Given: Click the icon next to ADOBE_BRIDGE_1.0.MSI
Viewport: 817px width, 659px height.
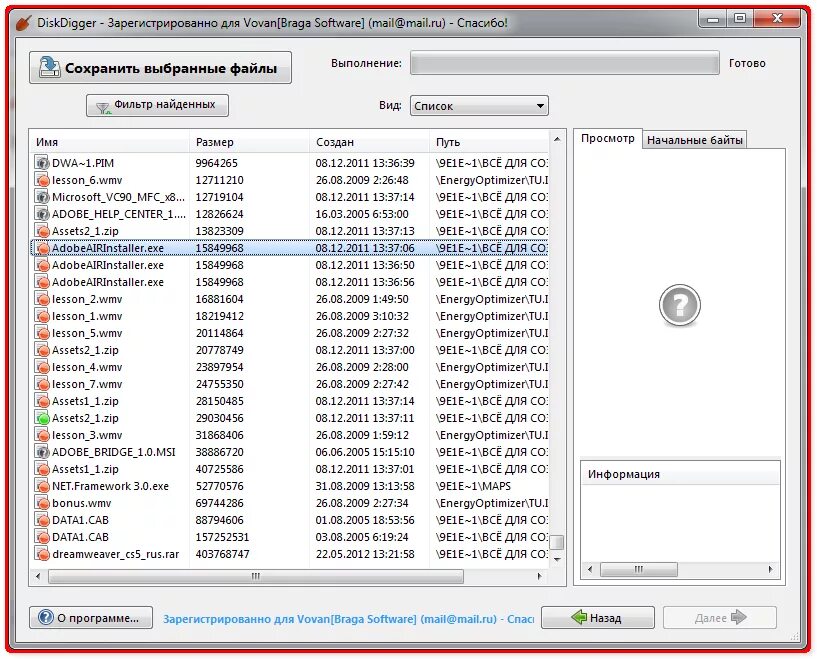Looking at the screenshot, I should click(x=42, y=452).
